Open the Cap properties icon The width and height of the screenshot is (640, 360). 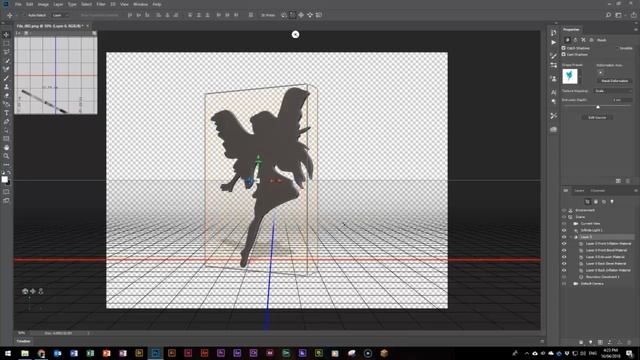583,40
